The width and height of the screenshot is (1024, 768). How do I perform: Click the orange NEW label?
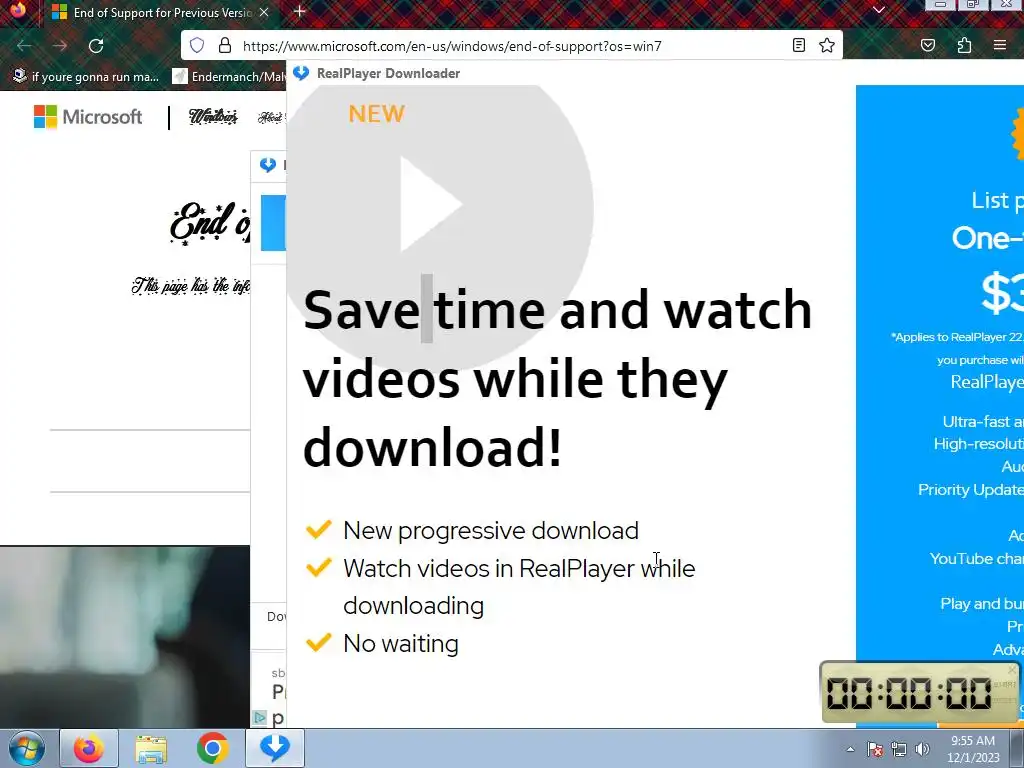pyautogui.click(x=377, y=114)
